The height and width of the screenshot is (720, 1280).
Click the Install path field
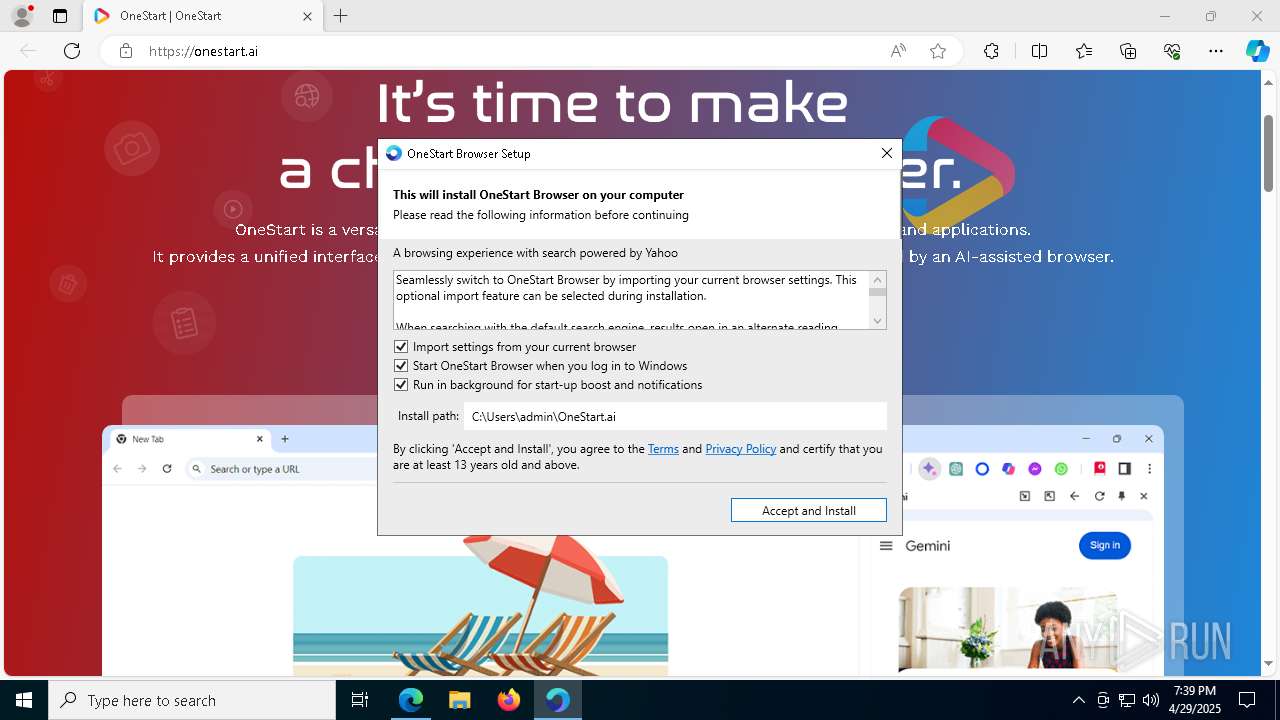click(675, 416)
